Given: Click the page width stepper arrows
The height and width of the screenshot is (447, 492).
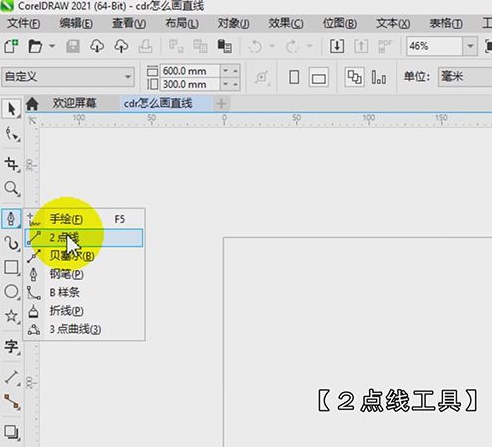Looking at the screenshot, I should [231, 71].
